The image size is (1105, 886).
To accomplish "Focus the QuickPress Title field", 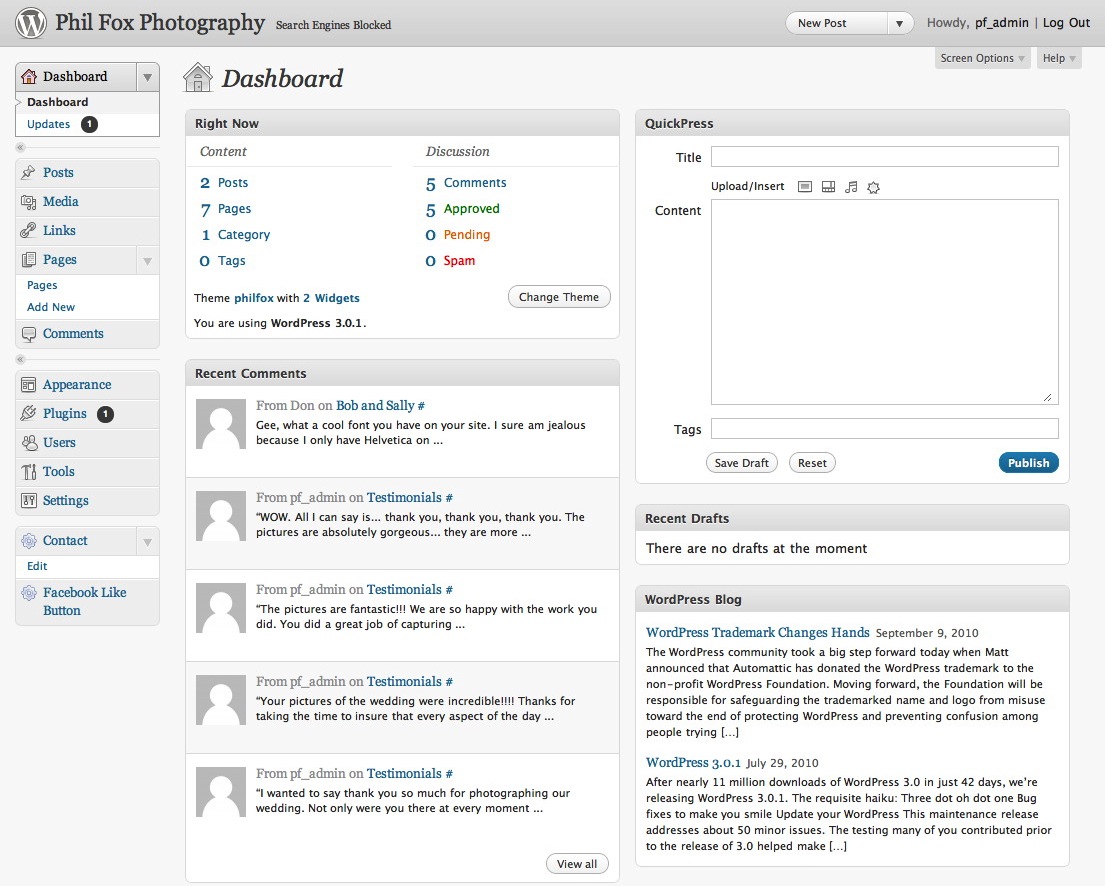I will tap(884, 156).
